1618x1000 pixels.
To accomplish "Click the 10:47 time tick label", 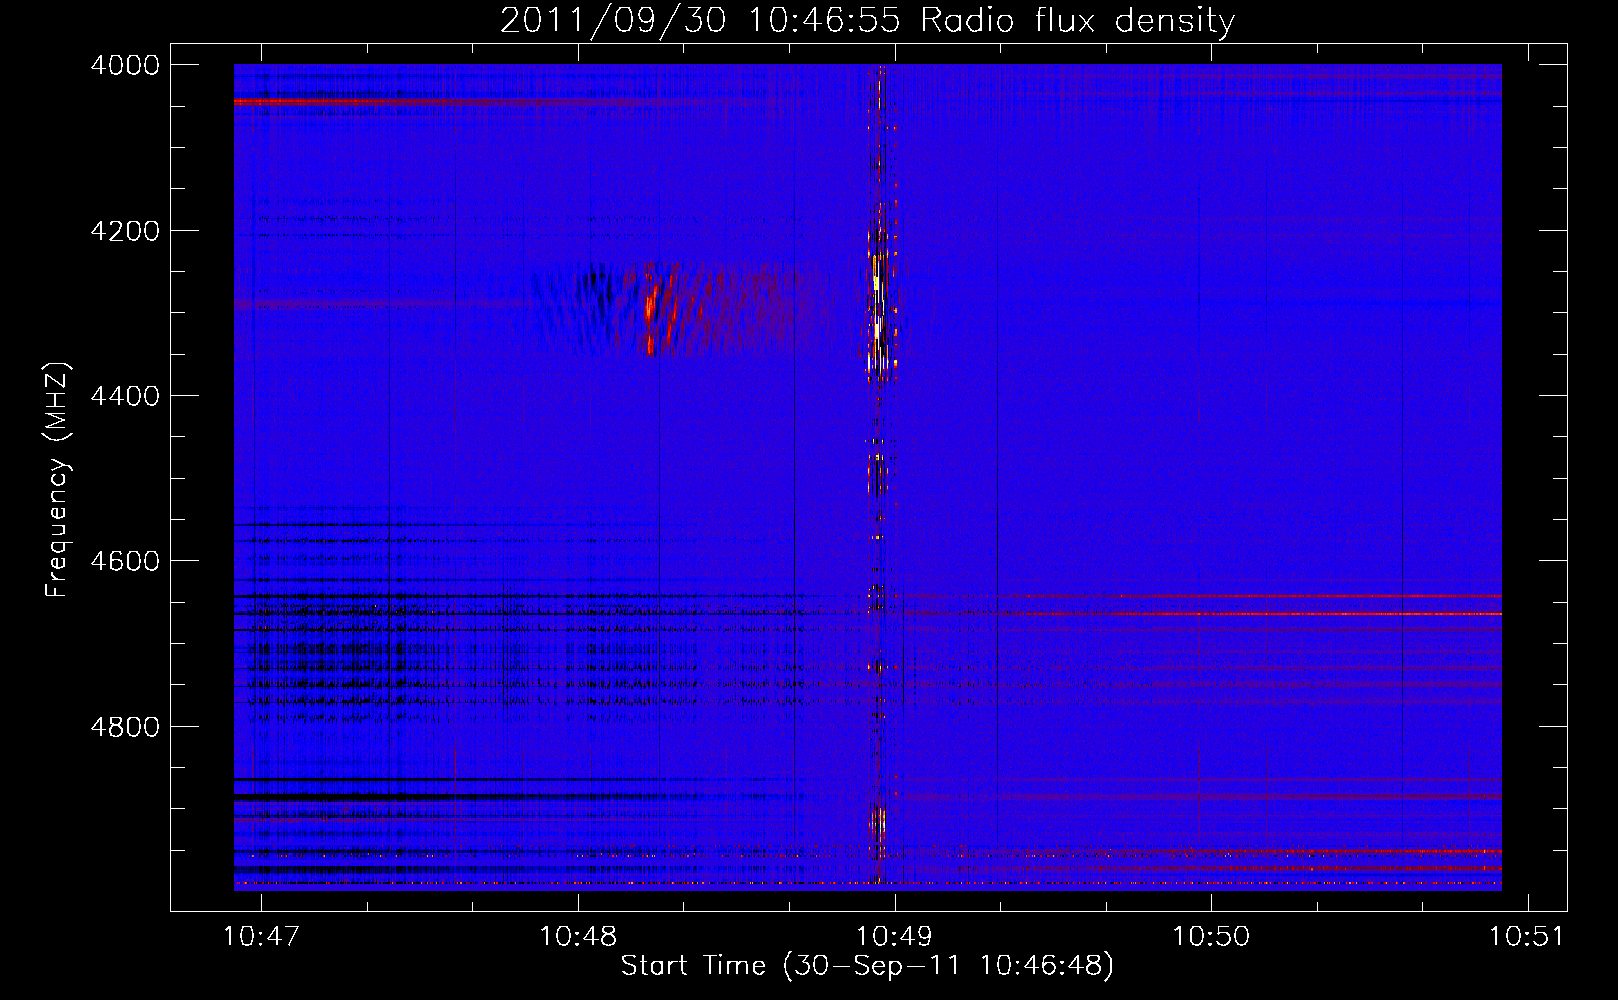I will coord(261,936).
